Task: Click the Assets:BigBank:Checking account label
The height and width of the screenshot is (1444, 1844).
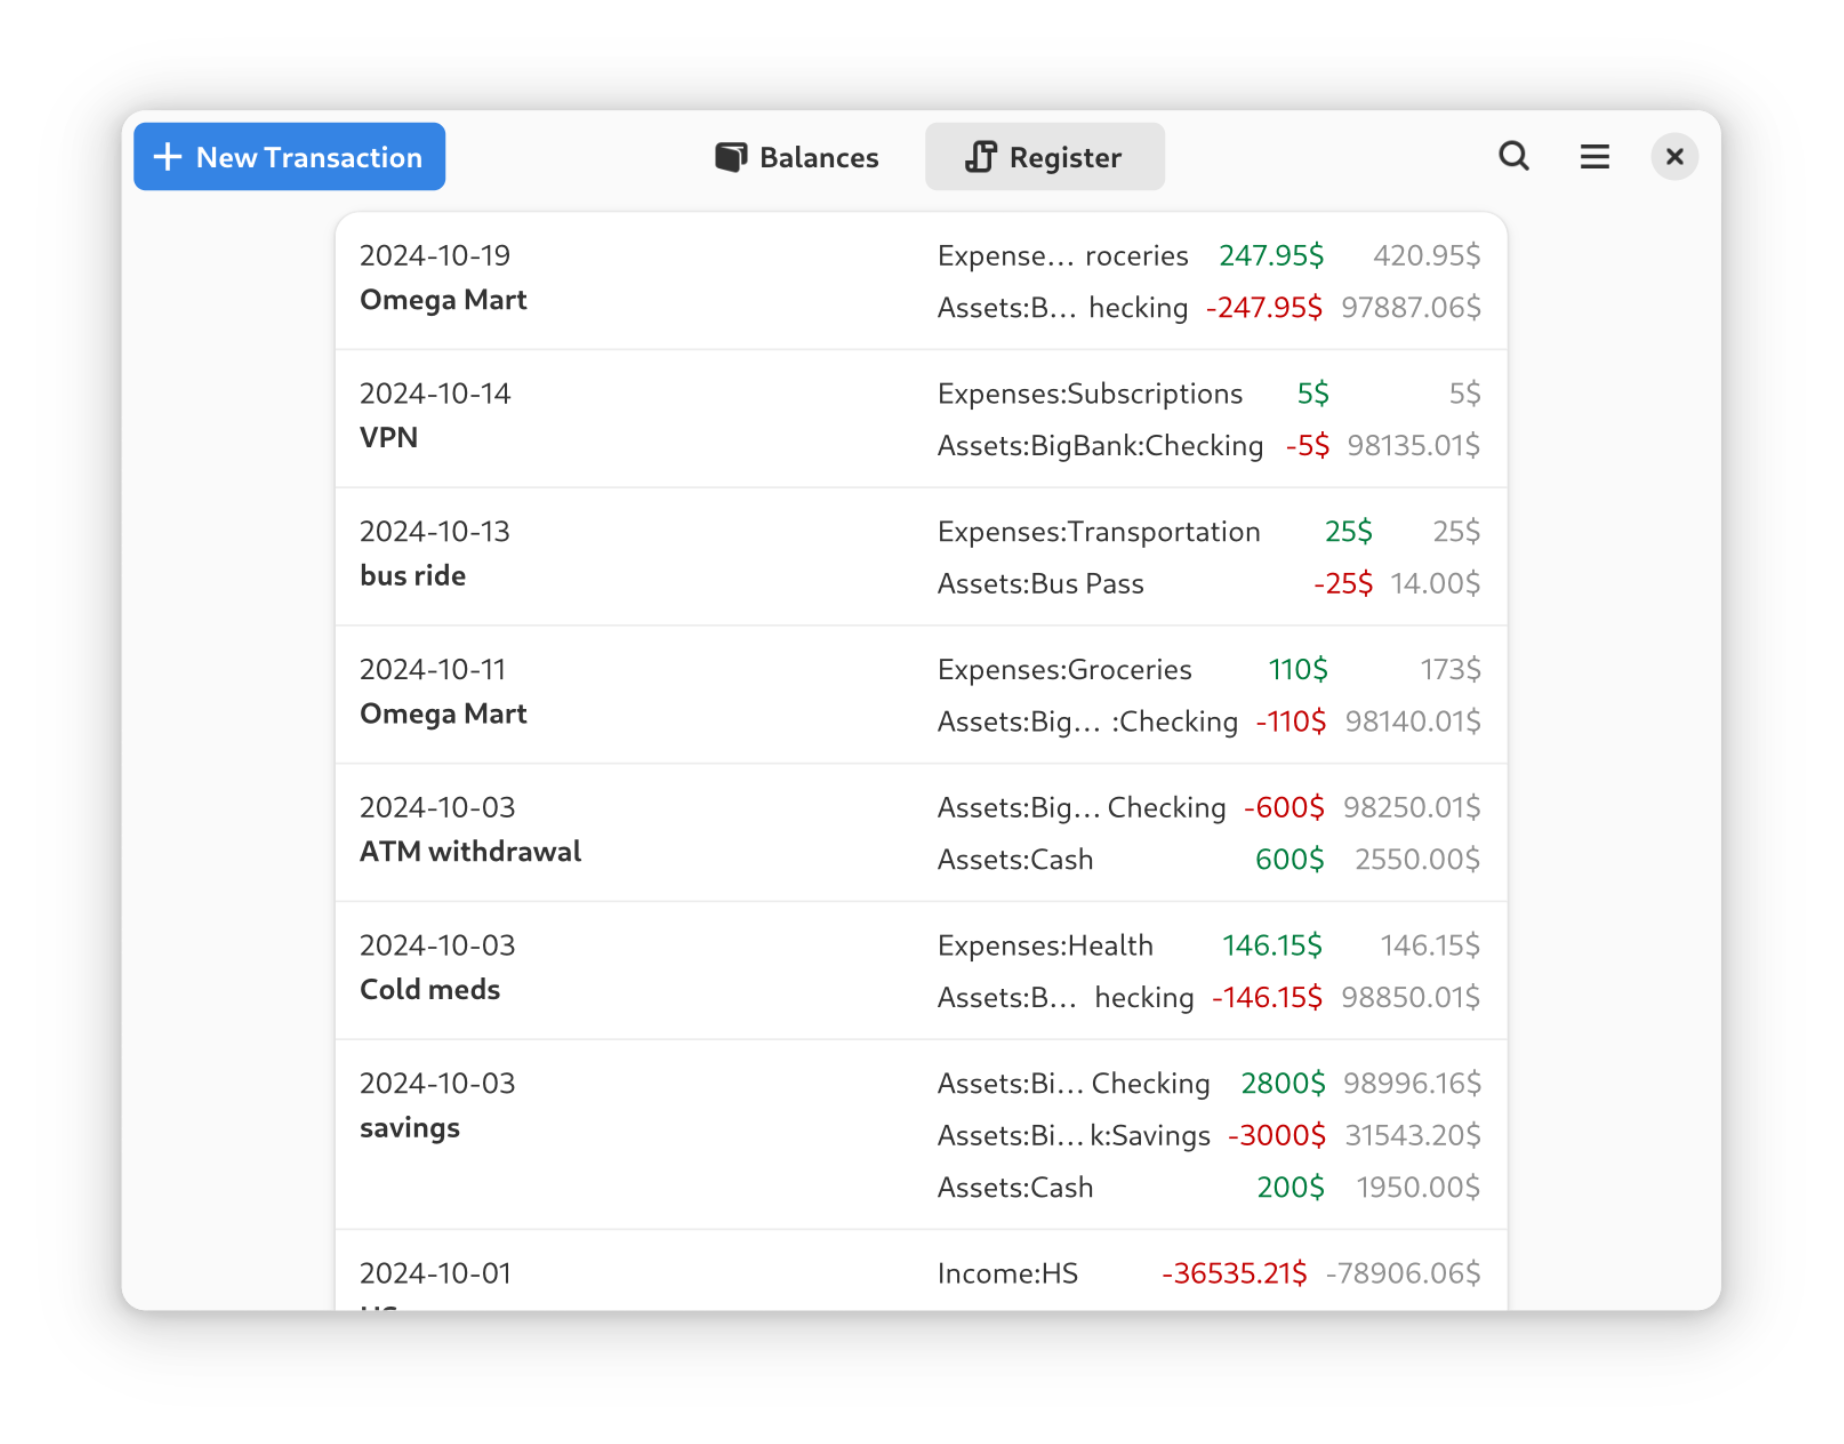Action: tap(1099, 445)
